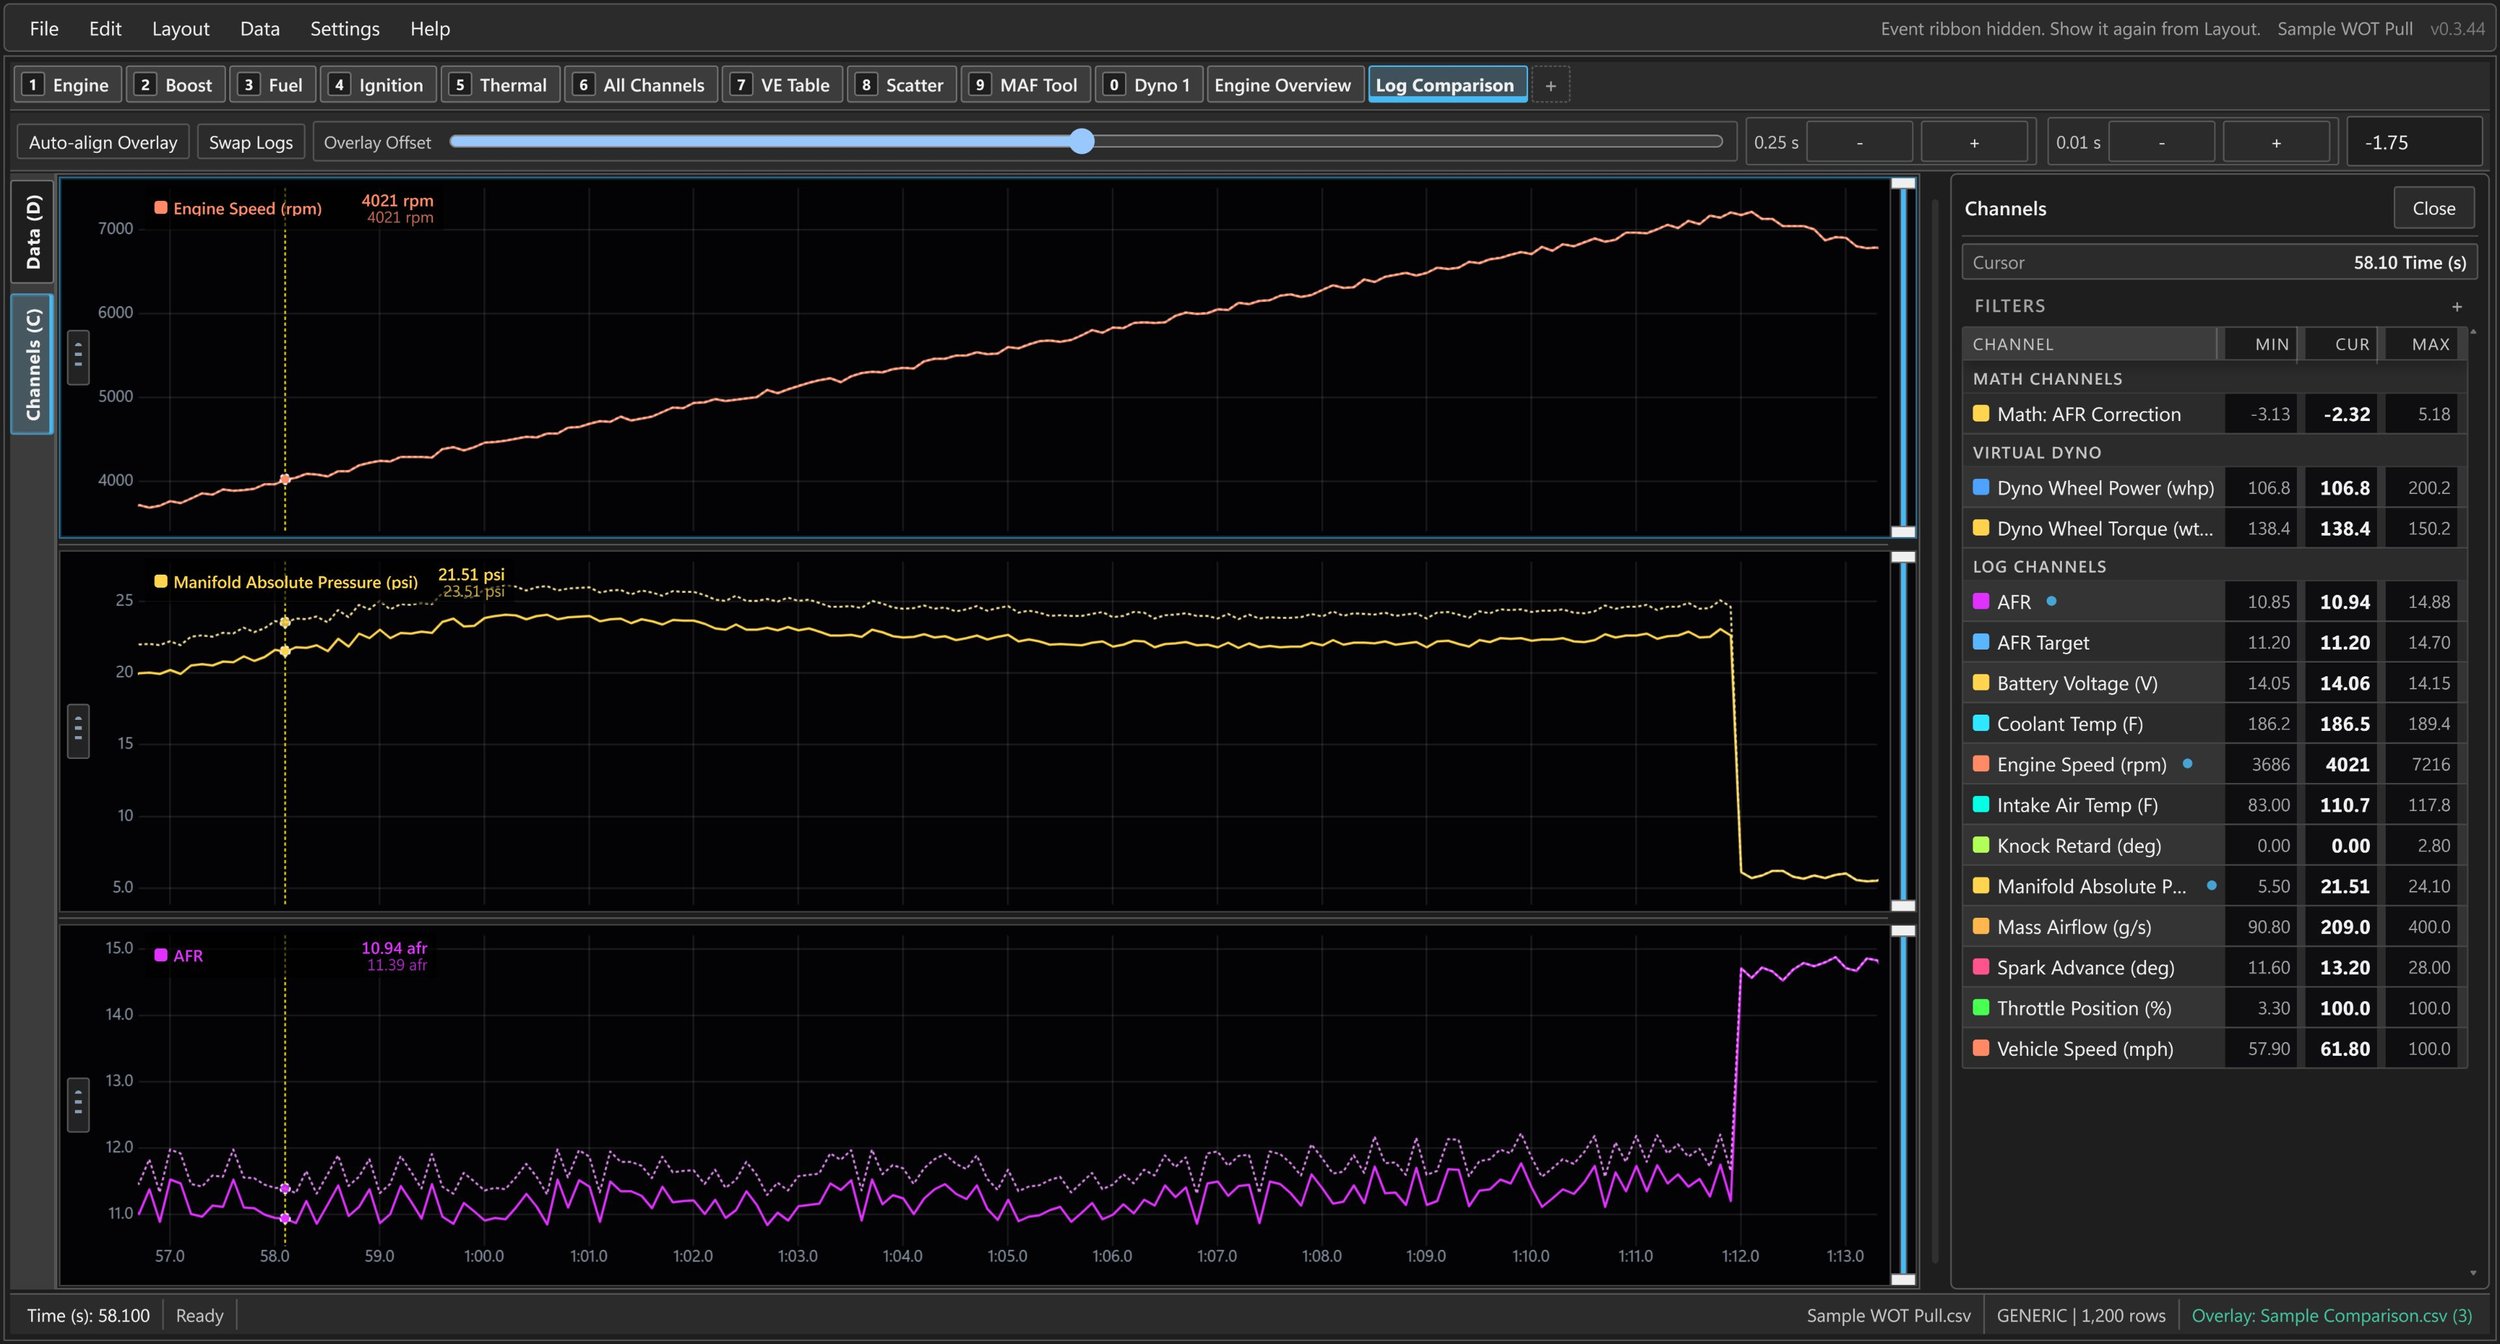Click the Engine Speed plot vertical range bar
2500x1344 pixels.
click(x=1903, y=358)
